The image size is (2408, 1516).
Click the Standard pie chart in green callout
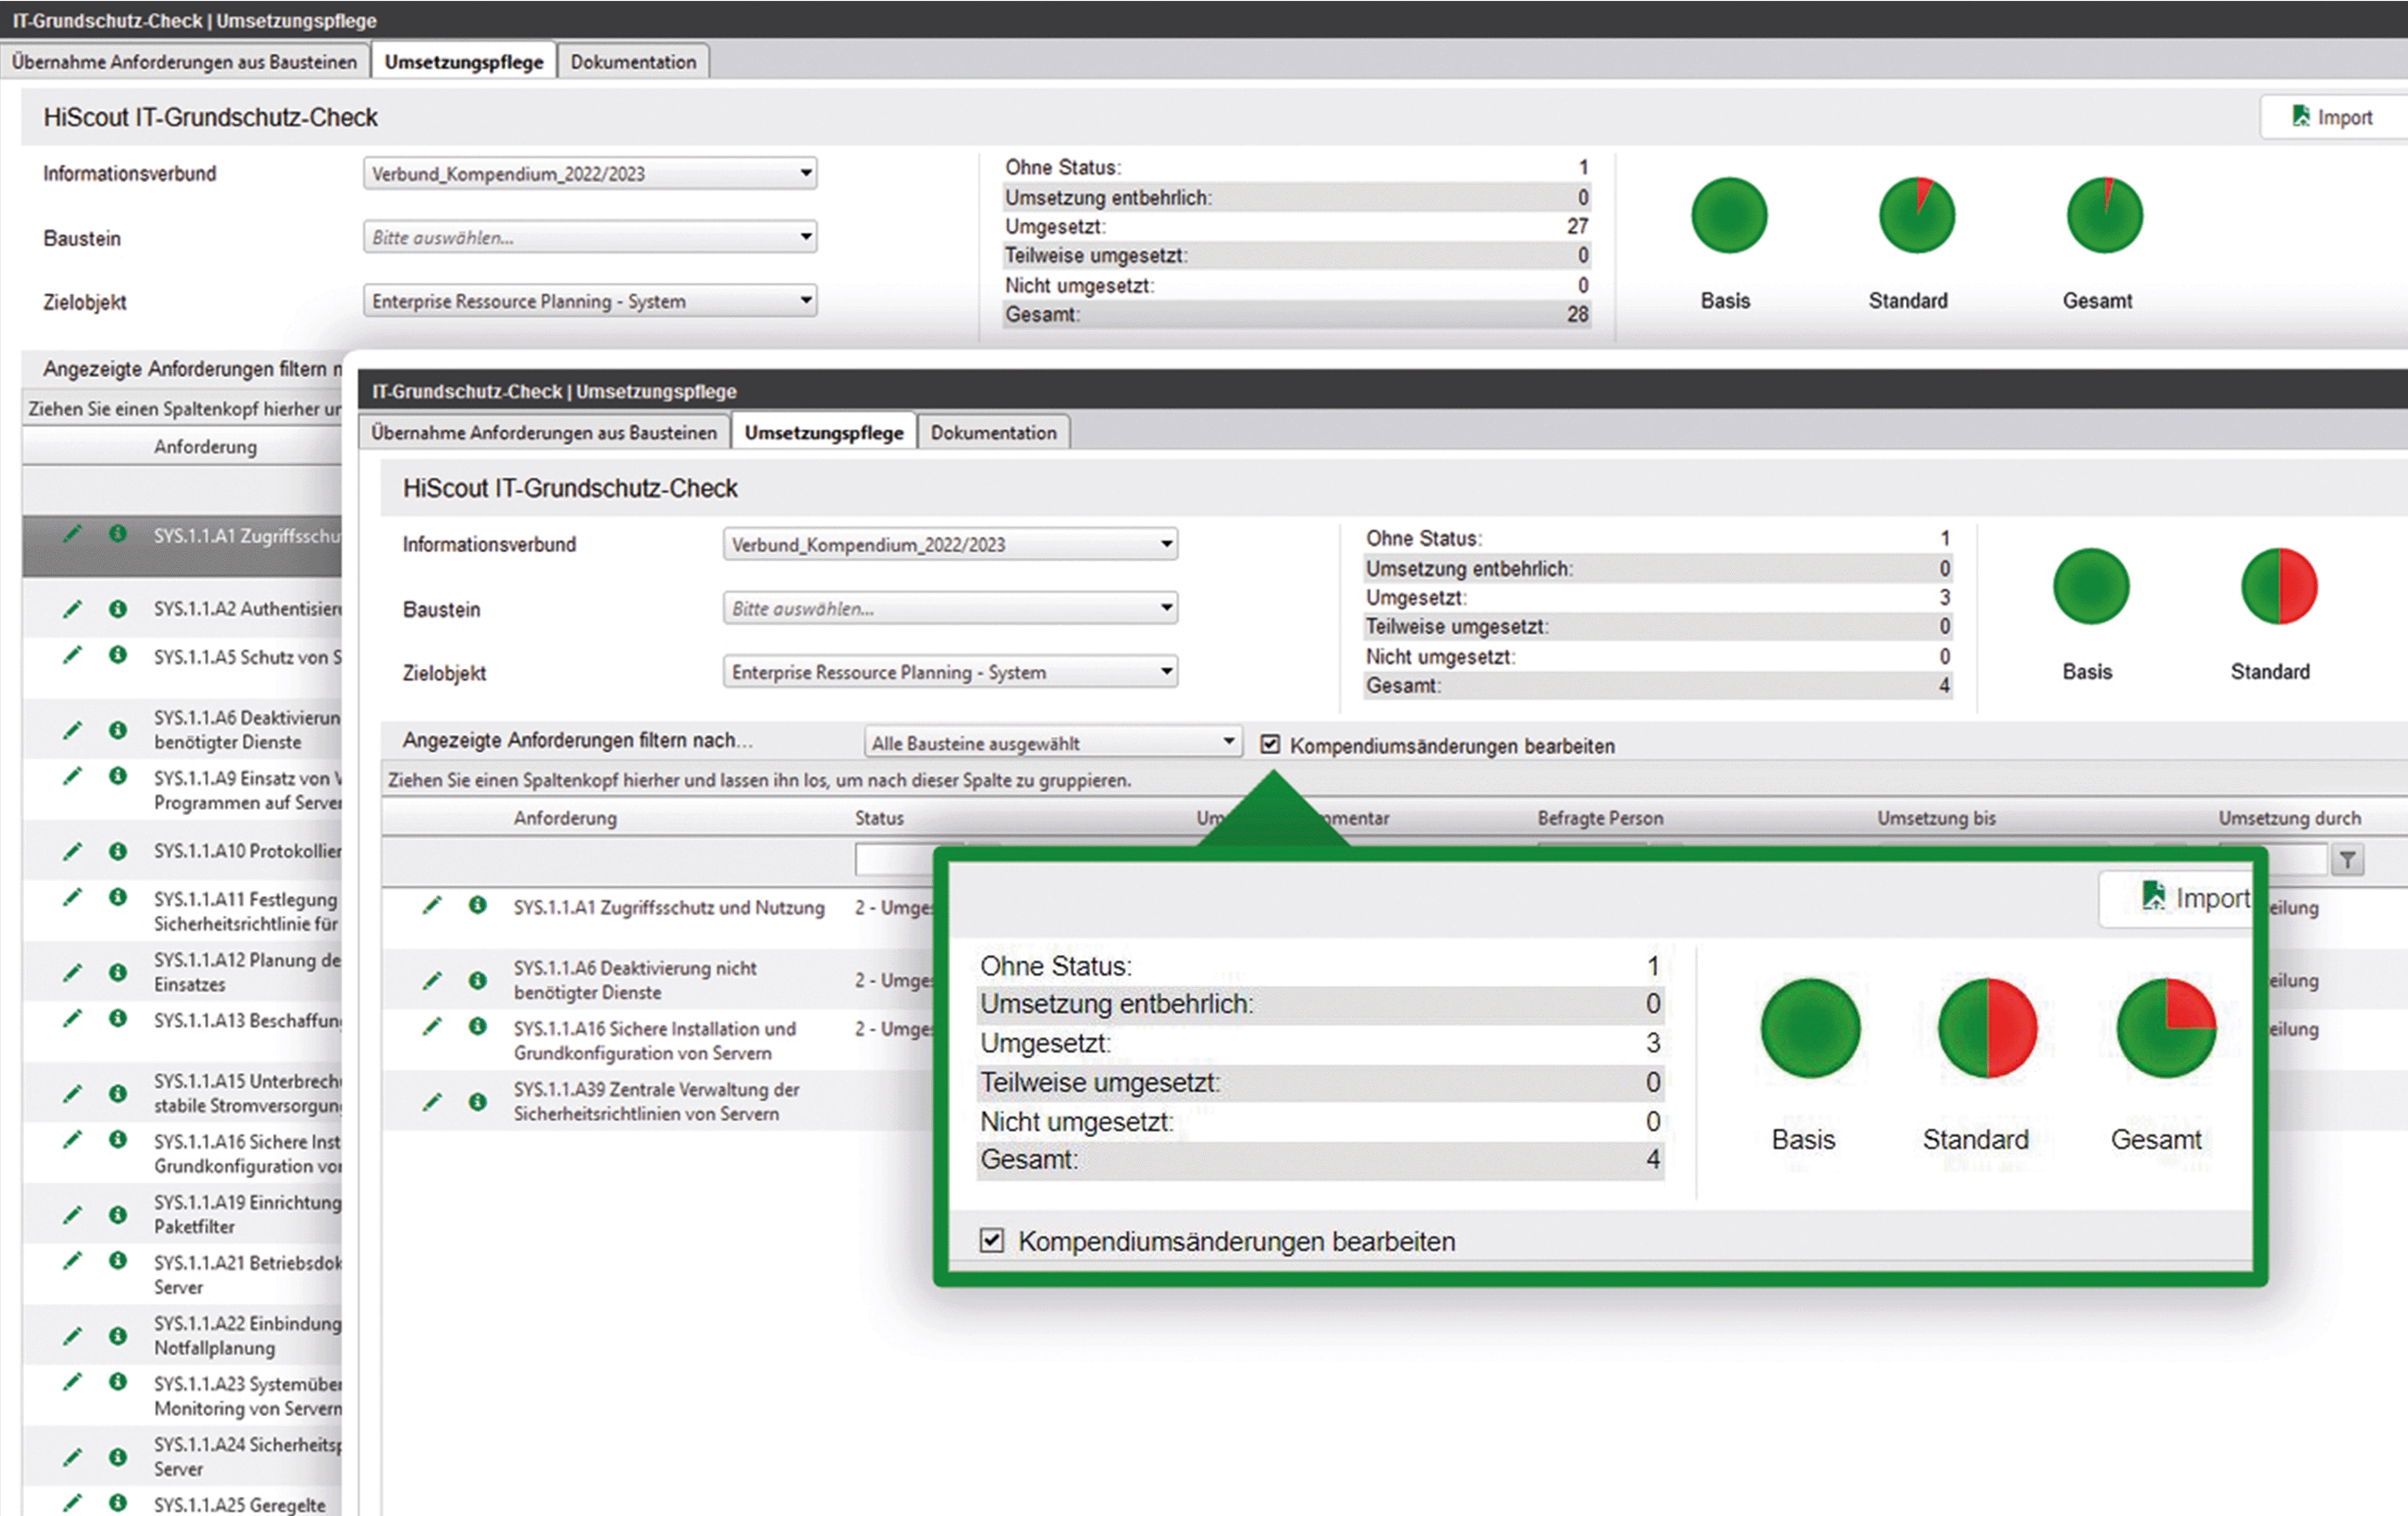tap(1987, 1028)
